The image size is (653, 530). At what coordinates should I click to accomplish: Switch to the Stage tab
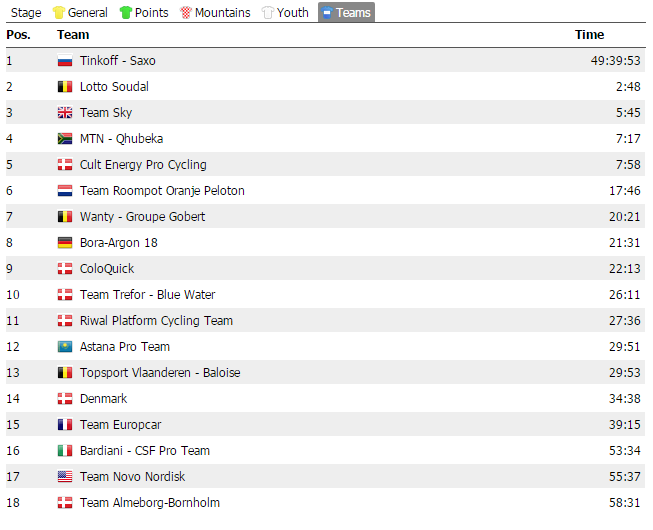pyautogui.click(x=26, y=12)
